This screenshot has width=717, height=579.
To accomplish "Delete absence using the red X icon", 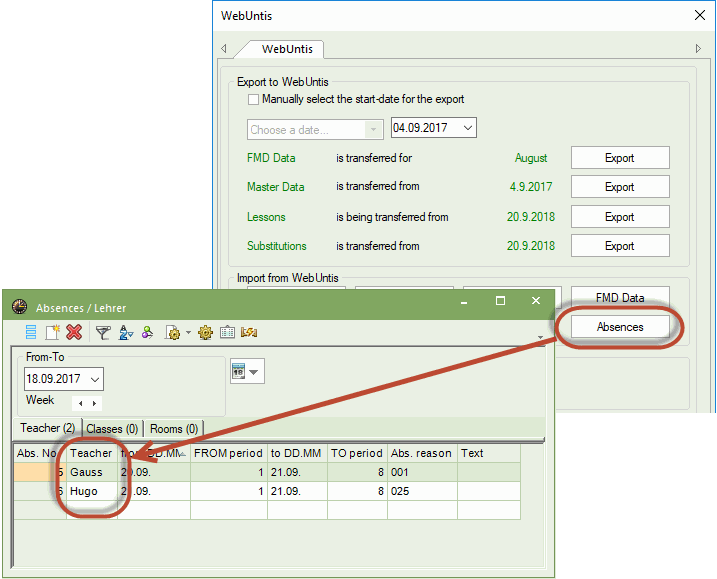I will 74,332.
